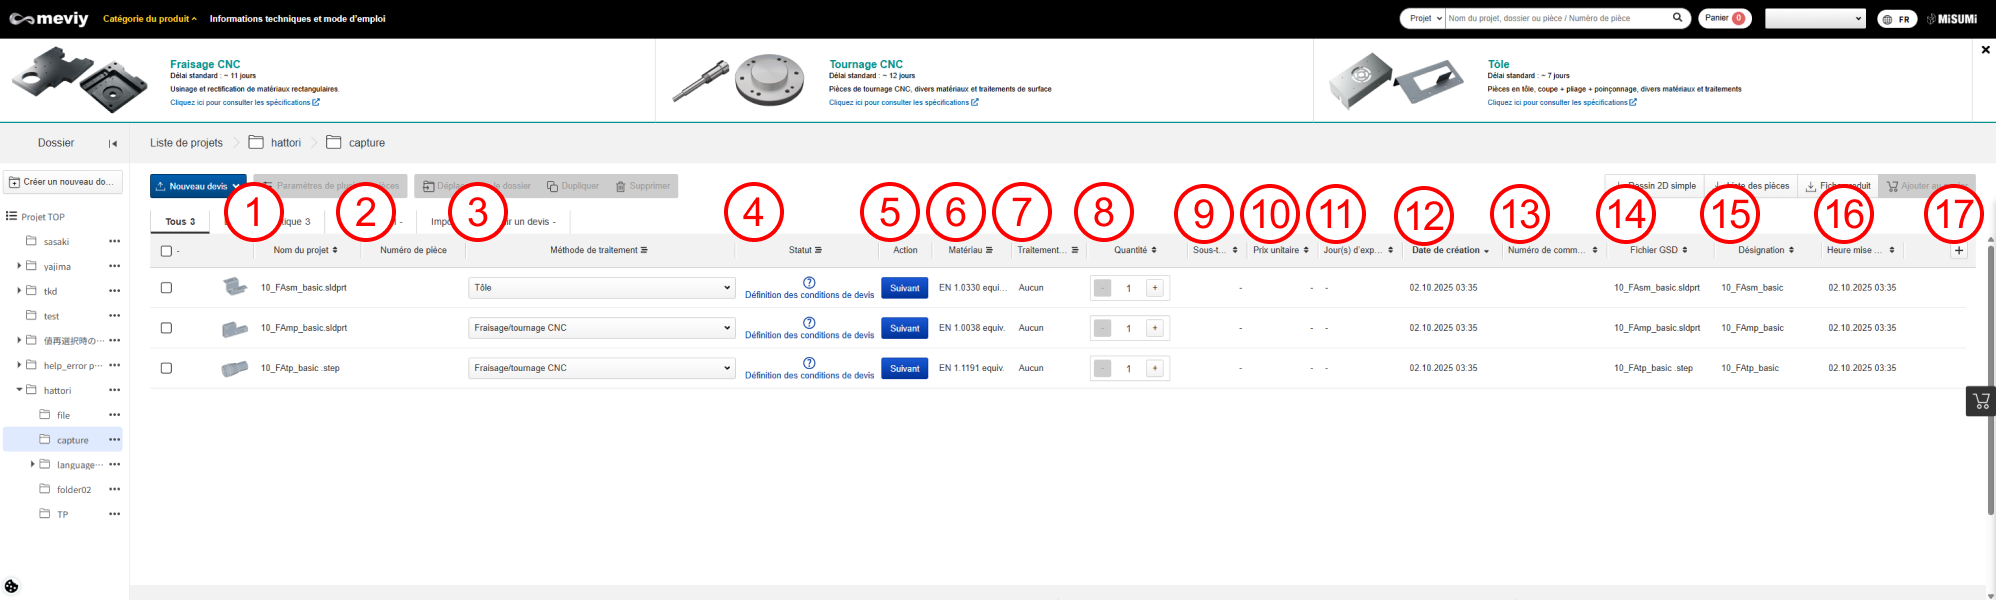1996x600 pixels.
Task: Add a column with the plus icon
Action: pyautogui.click(x=1958, y=251)
